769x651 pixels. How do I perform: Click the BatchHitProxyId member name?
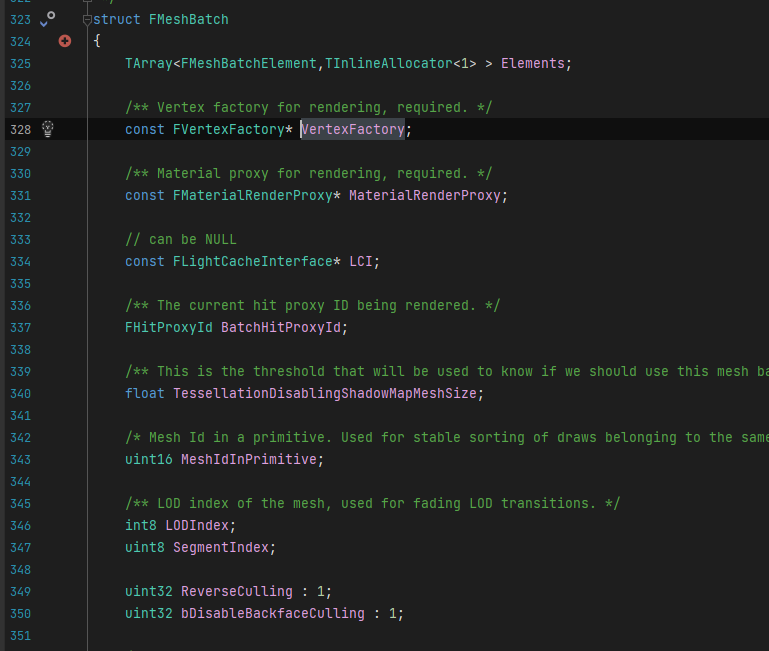click(x=281, y=328)
